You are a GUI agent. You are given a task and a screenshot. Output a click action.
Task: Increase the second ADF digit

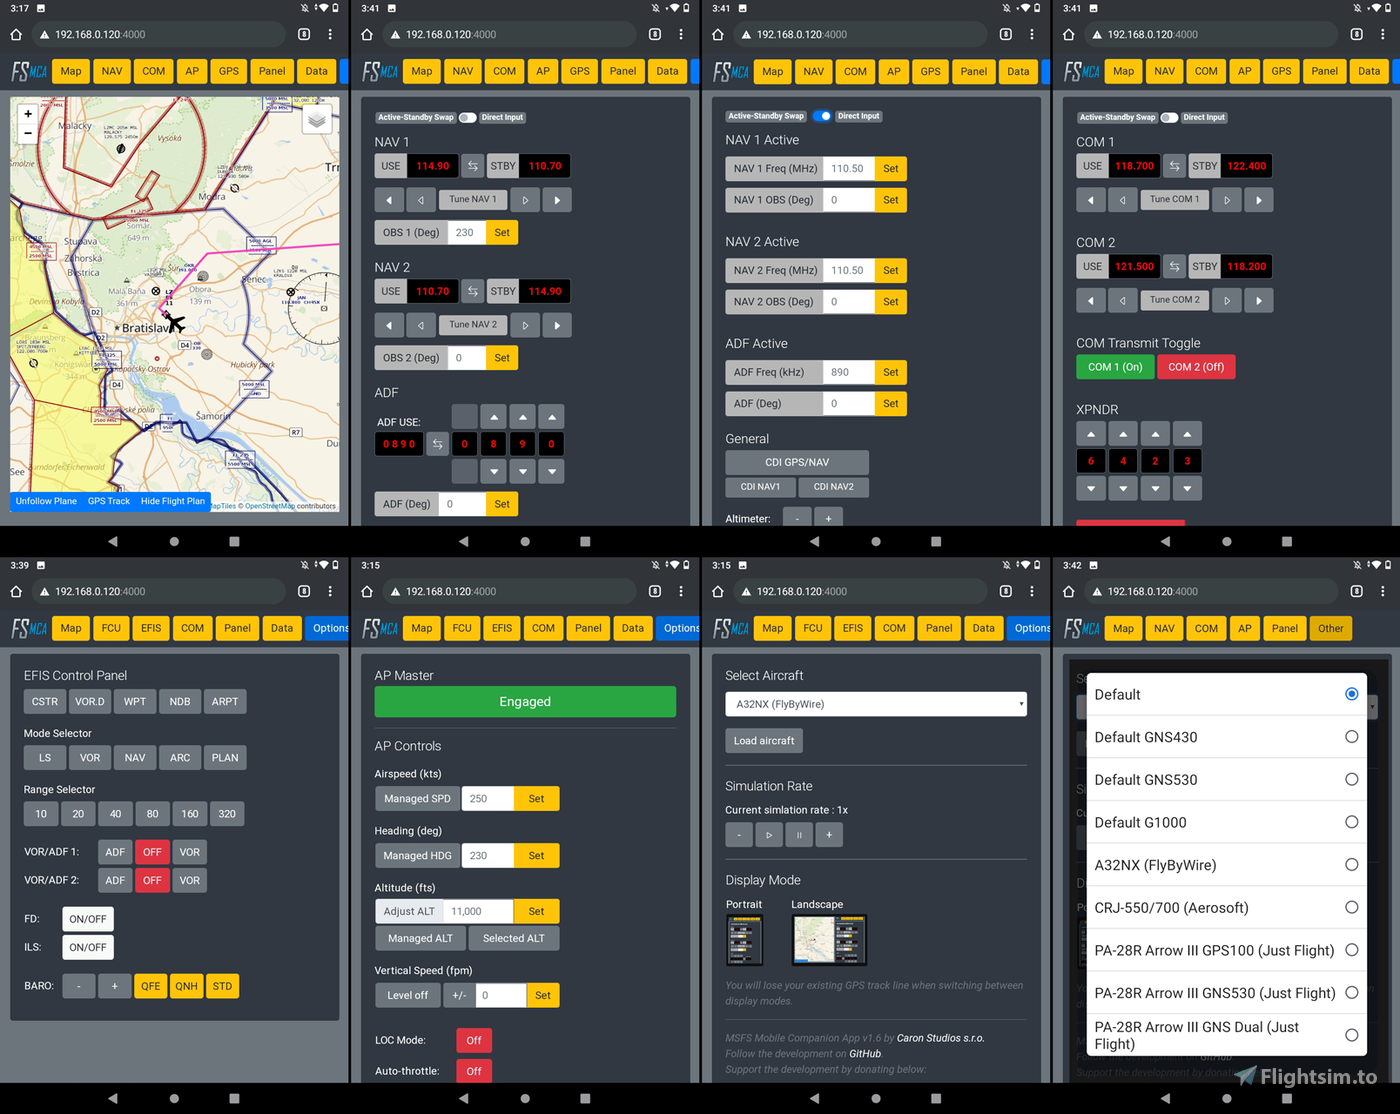493,415
